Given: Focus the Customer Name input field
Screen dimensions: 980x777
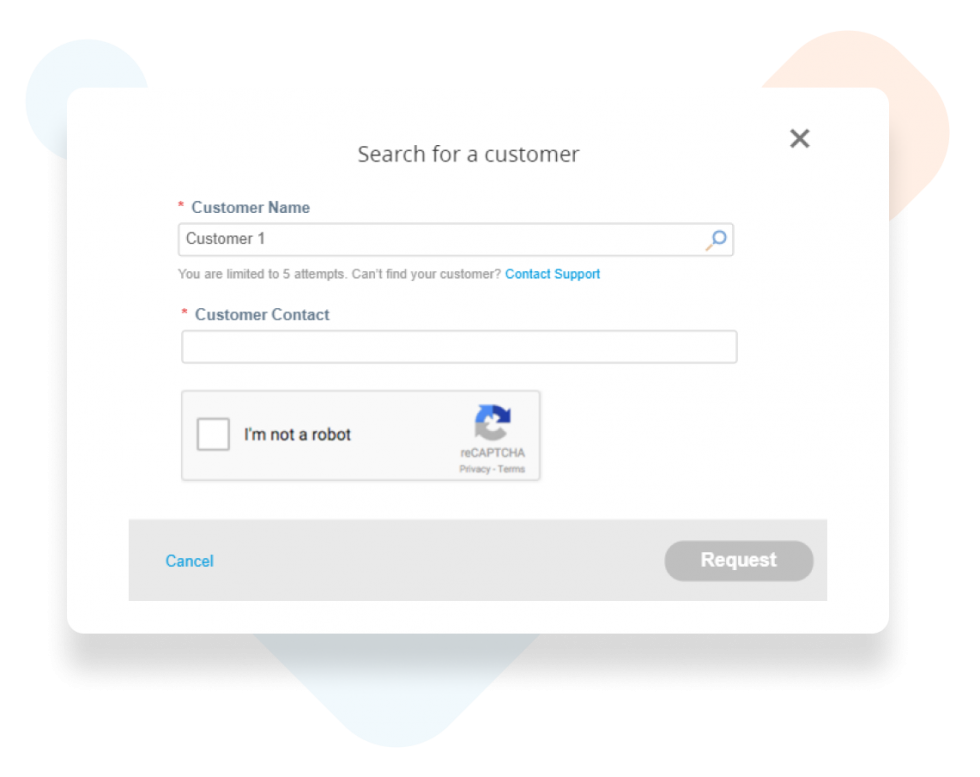Looking at the screenshot, I should (x=456, y=239).
